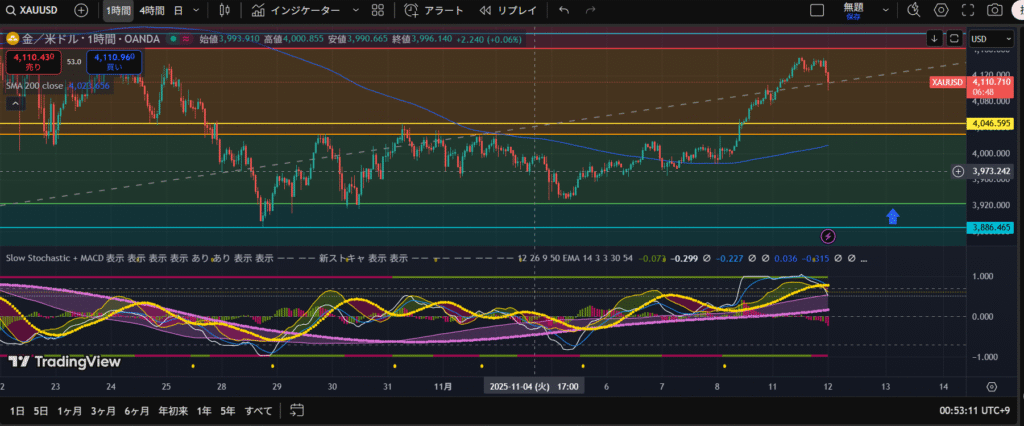The width and height of the screenshot is (1024, 426).
Task: Enter fullscreen mode
Action: coord(968,11)
